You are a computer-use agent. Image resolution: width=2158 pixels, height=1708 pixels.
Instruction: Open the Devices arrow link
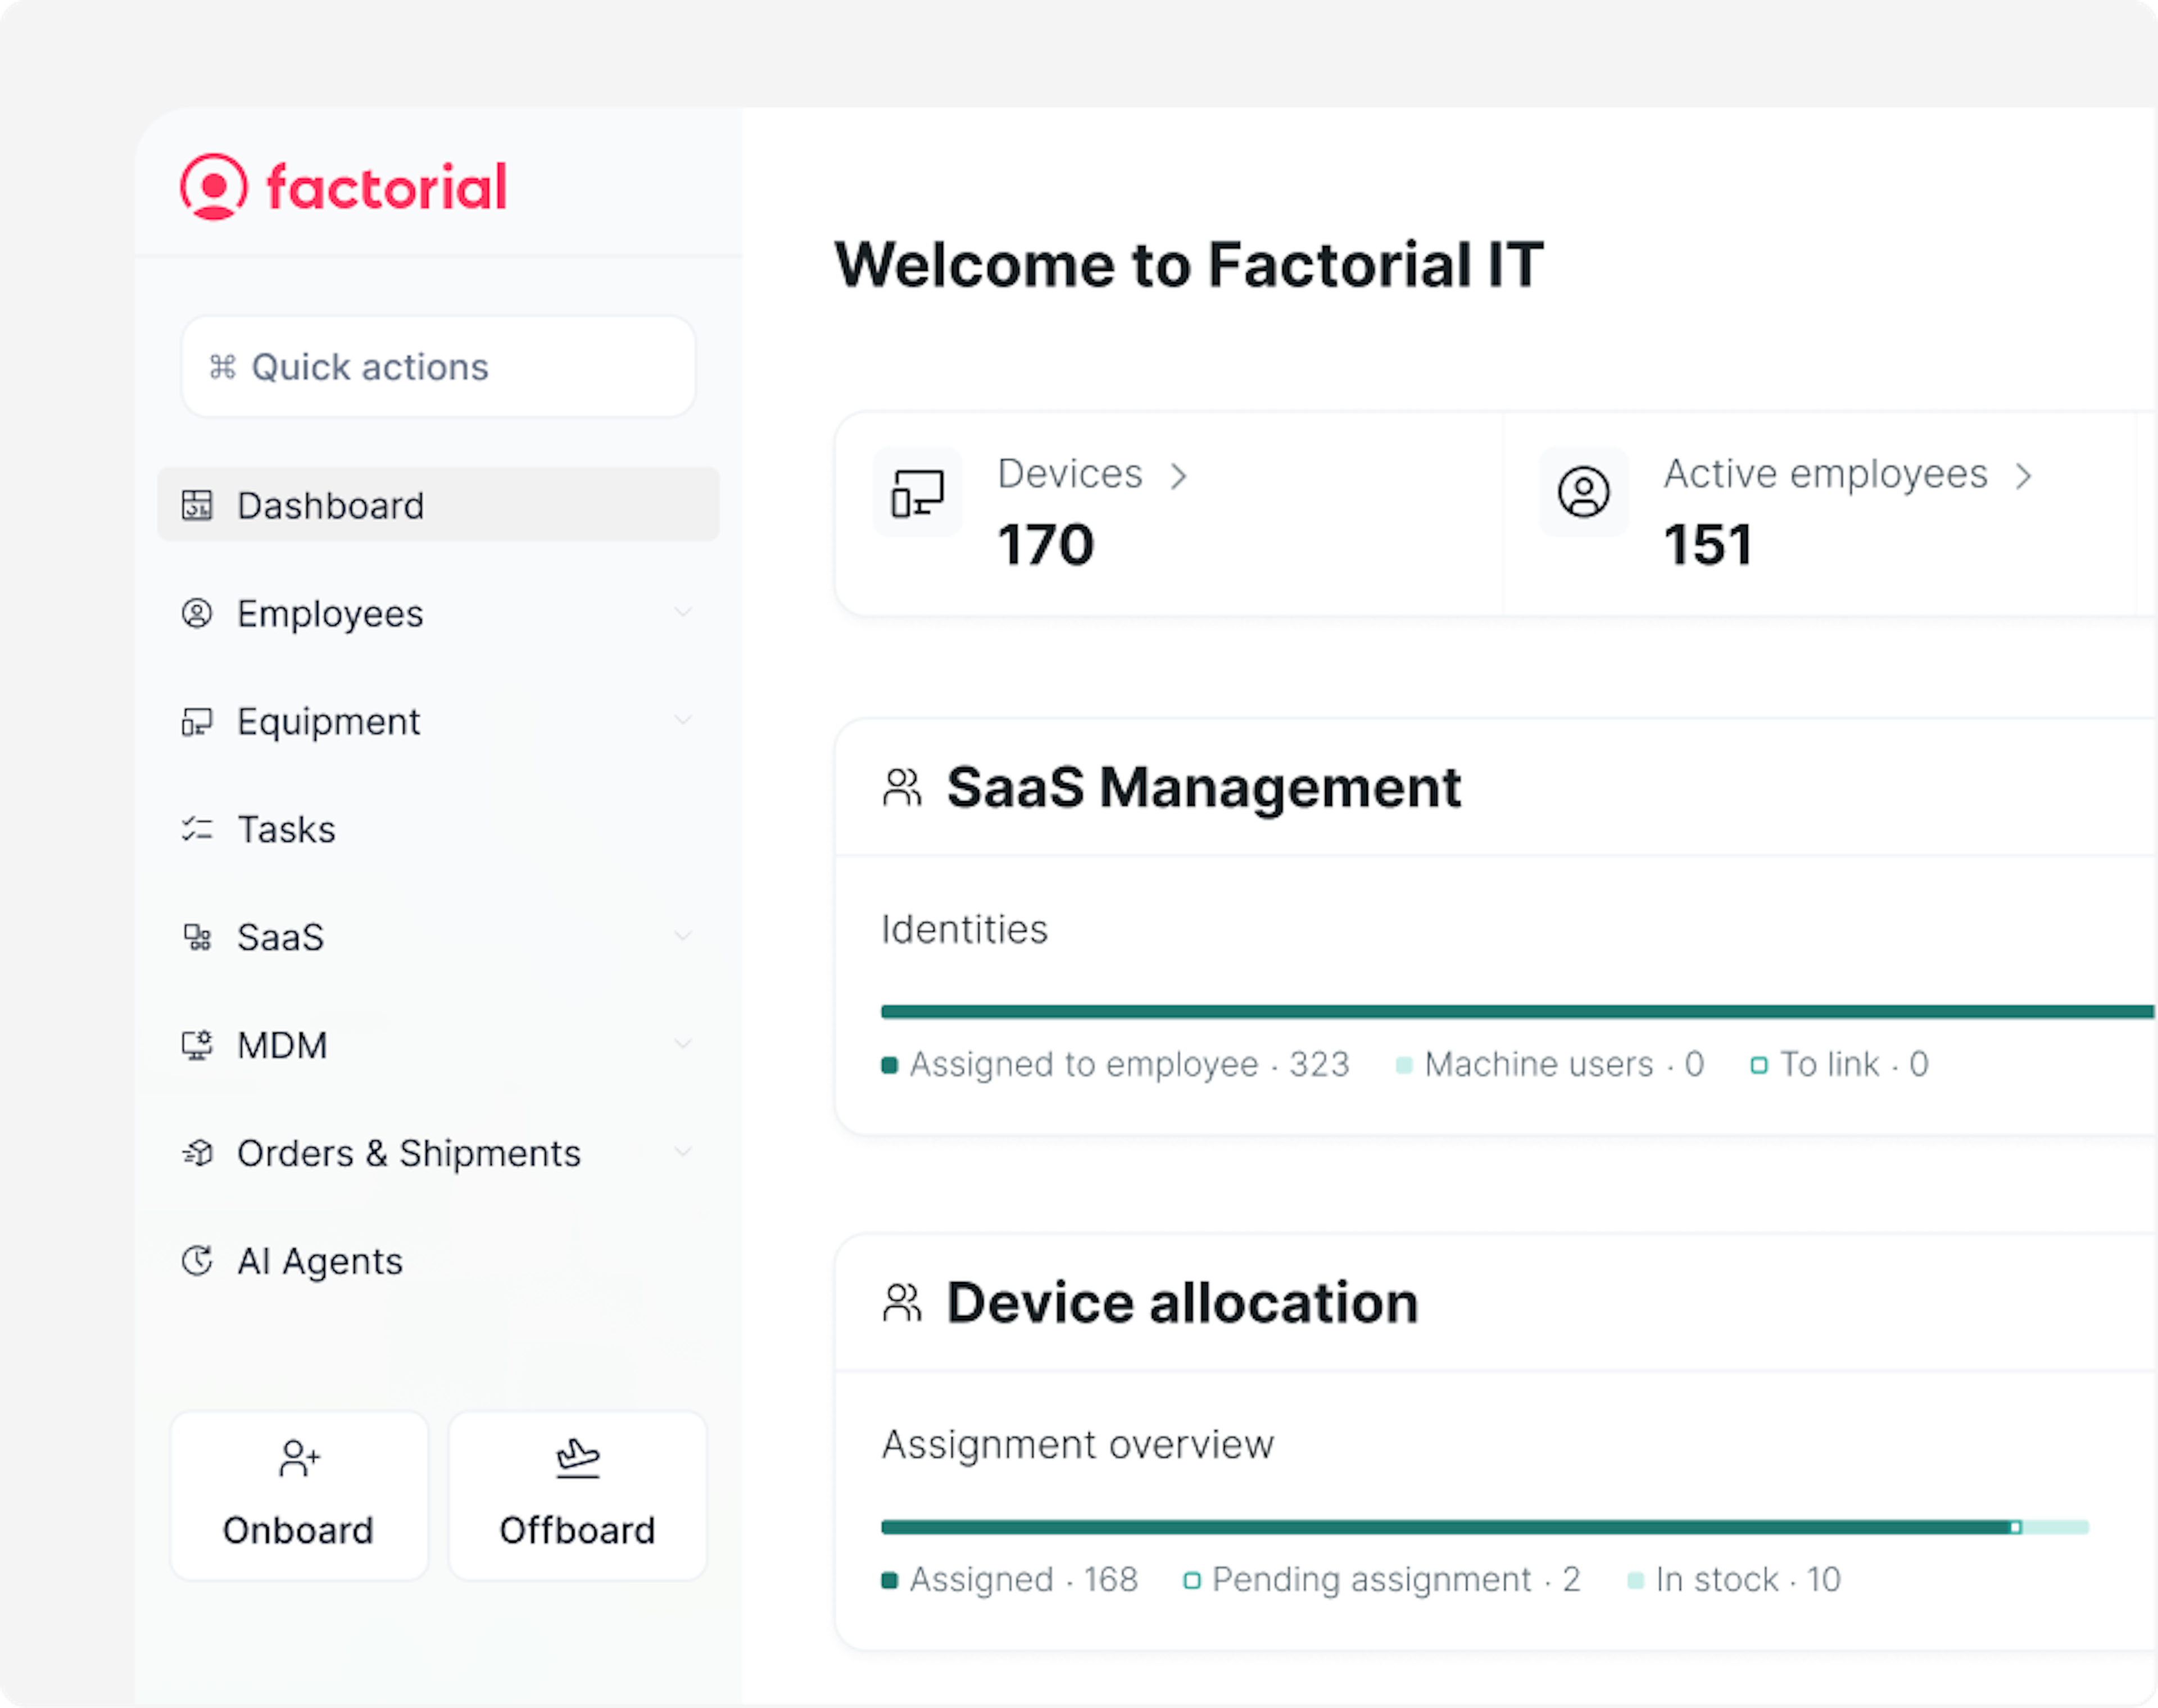pos(1179,476)
